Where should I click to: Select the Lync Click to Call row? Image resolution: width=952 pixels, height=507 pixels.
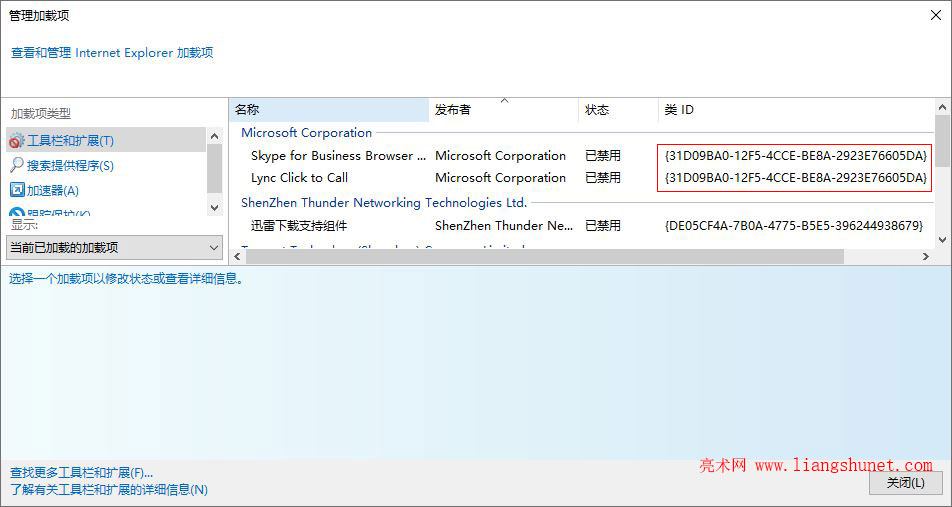(582, 178)
